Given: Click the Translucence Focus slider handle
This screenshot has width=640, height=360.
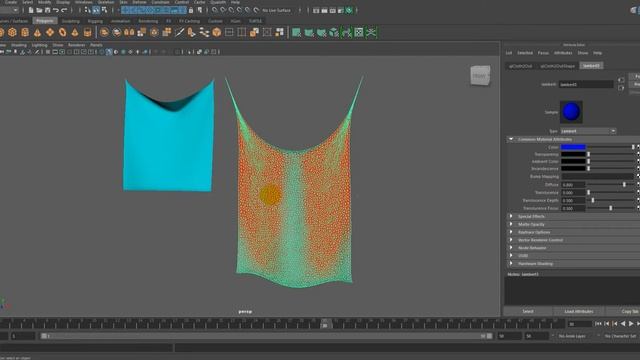Looking at the screenshot, I should pyautogui.click(x=611, y=208).
